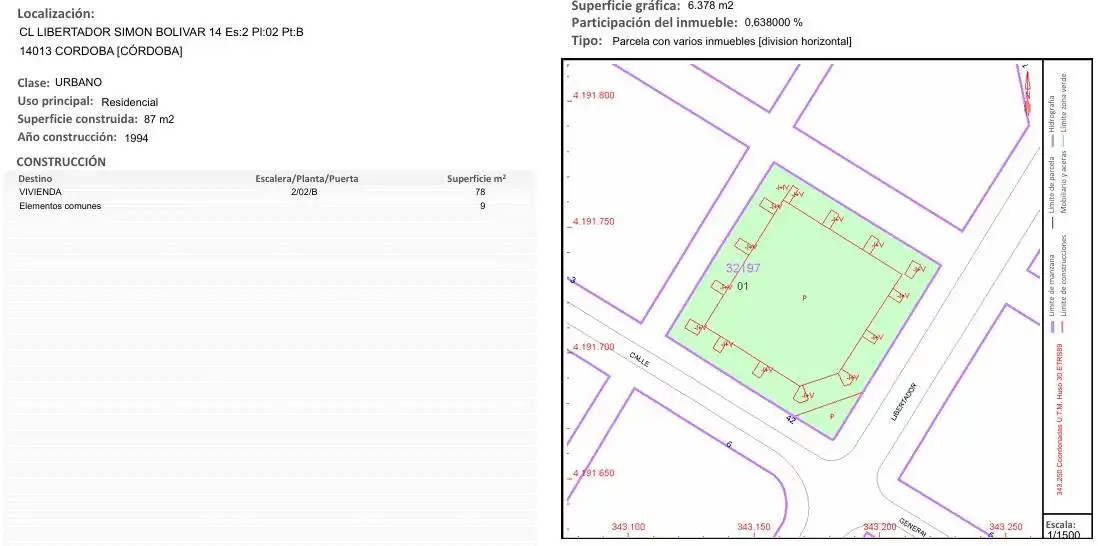Click the 'CONSTRUCCIÓN' section heading
1098x546 pixels.
(x=61, y=162)
